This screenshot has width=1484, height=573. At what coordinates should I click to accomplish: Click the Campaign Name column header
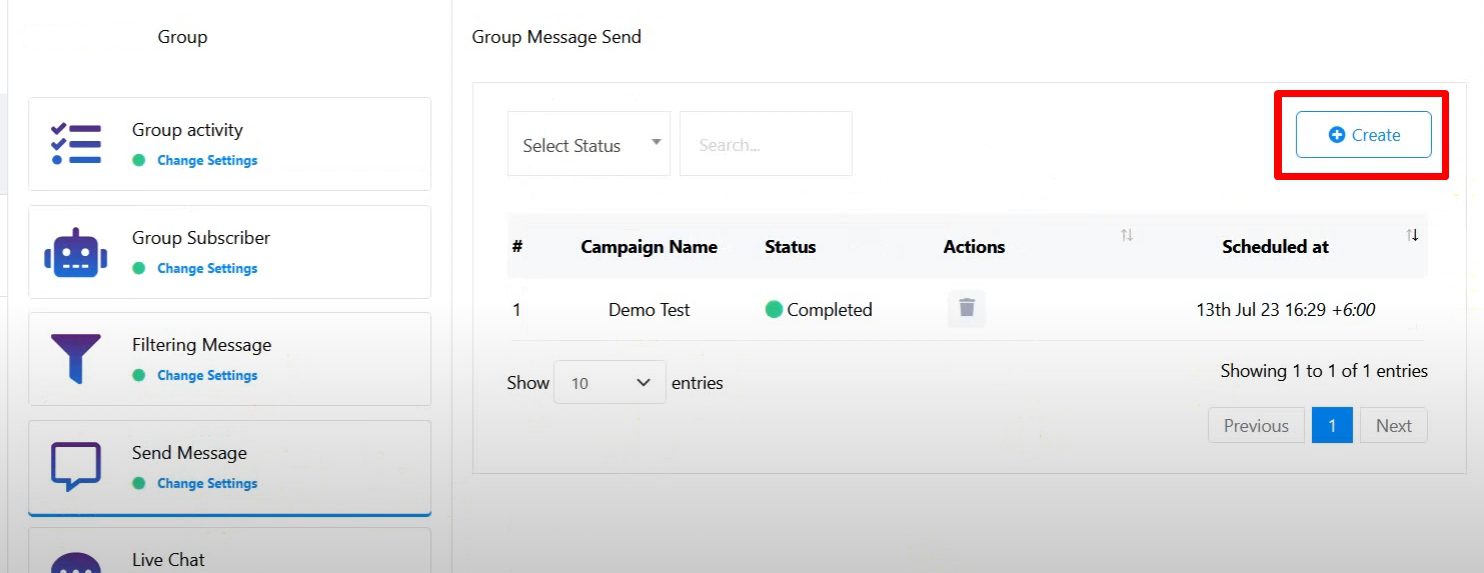coord(649,247)
